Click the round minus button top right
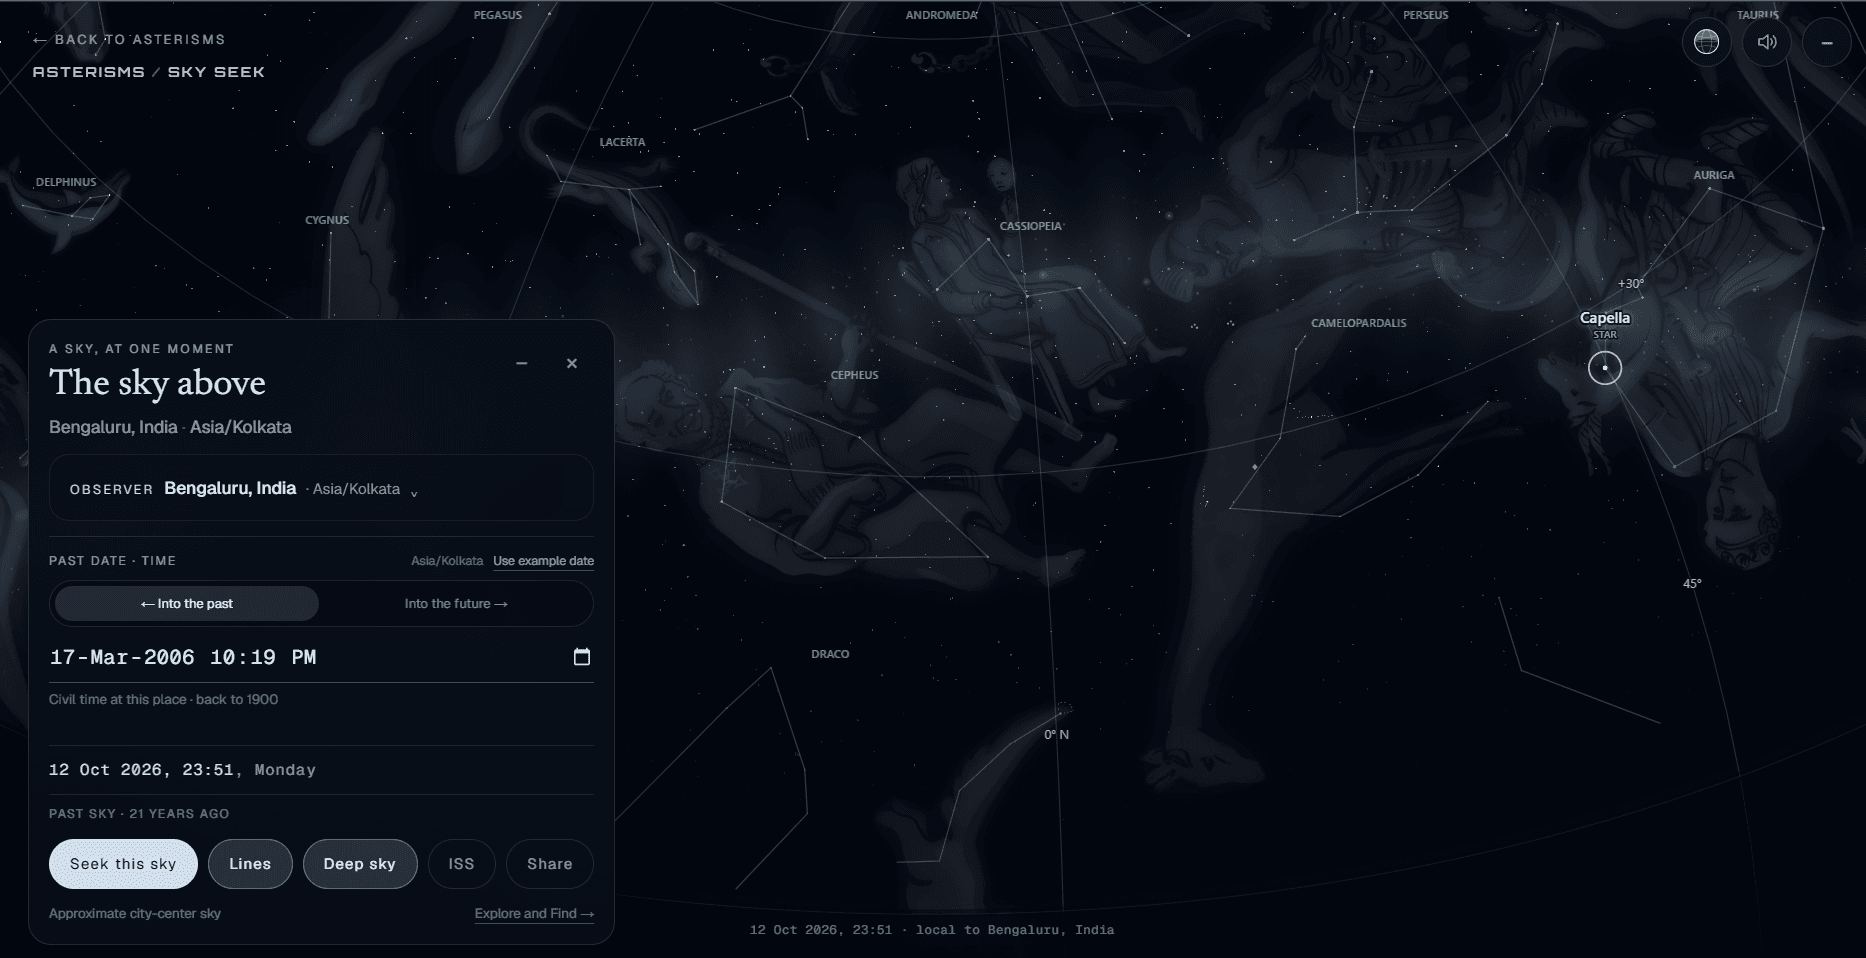Image resolution: width=1866 pixels, height=958 pixels. [x=1827, y=42]
